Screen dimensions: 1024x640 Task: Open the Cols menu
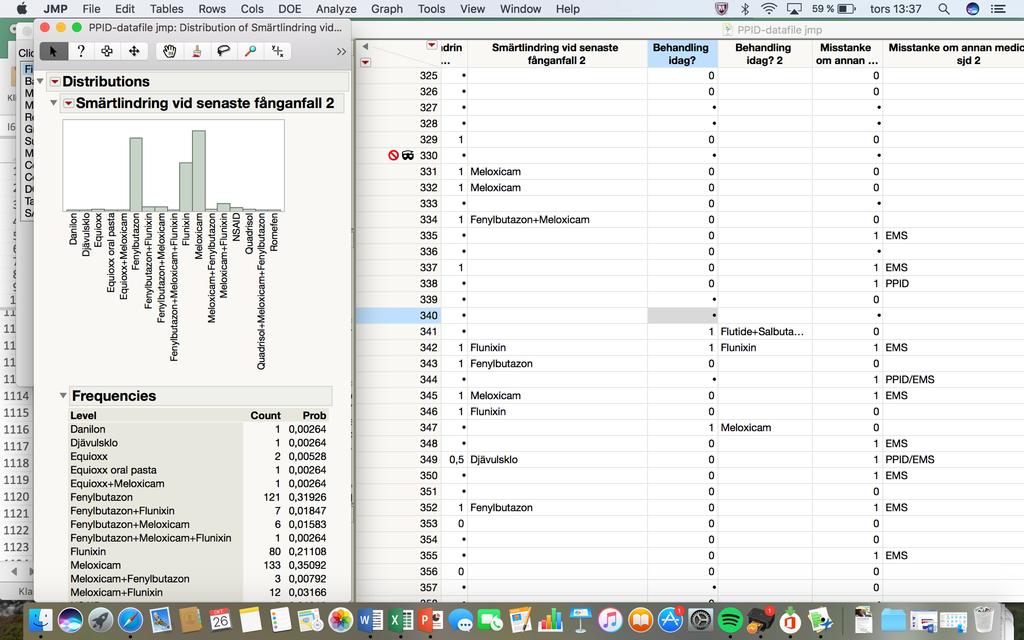tap(251, 9)
